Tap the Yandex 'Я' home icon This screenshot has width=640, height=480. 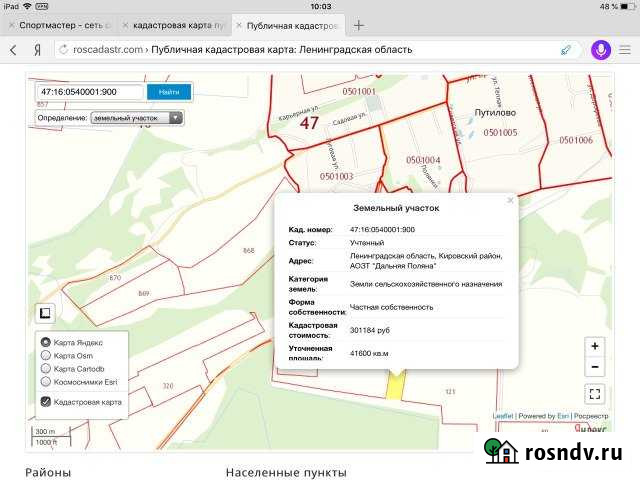(37, 49)
